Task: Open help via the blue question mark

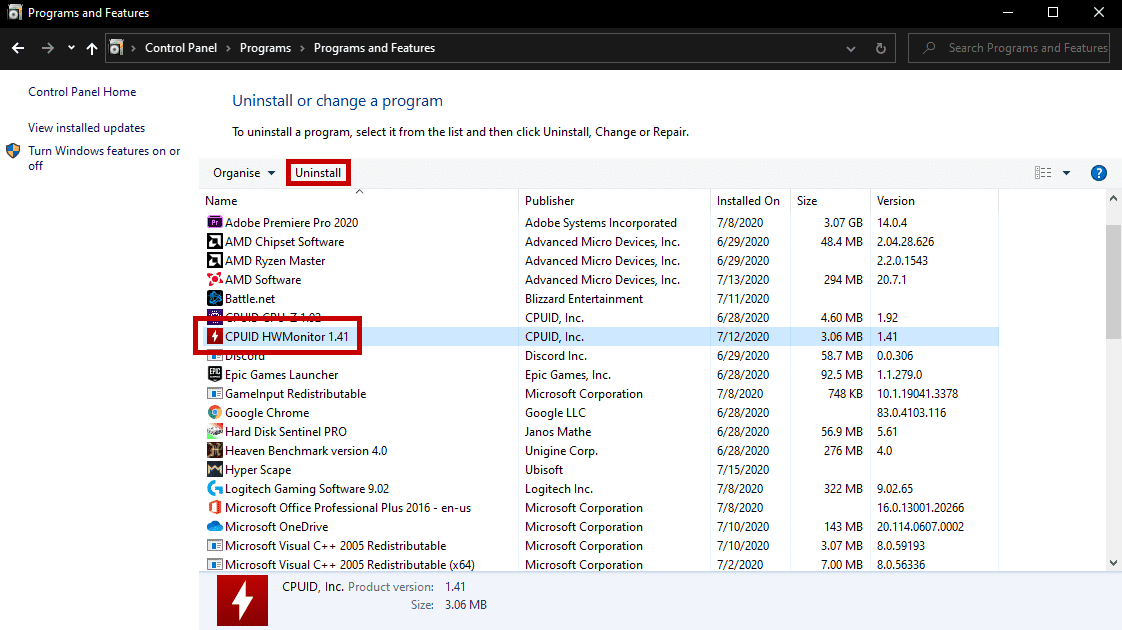Action: [1098, 173]
